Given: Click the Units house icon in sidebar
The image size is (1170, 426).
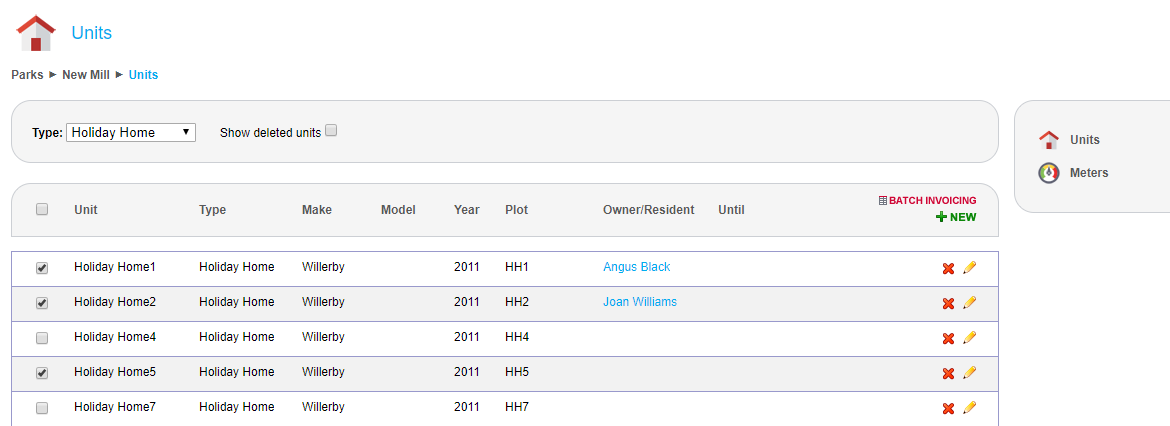Looking at the screenshot, I should tap(1048, 140).
